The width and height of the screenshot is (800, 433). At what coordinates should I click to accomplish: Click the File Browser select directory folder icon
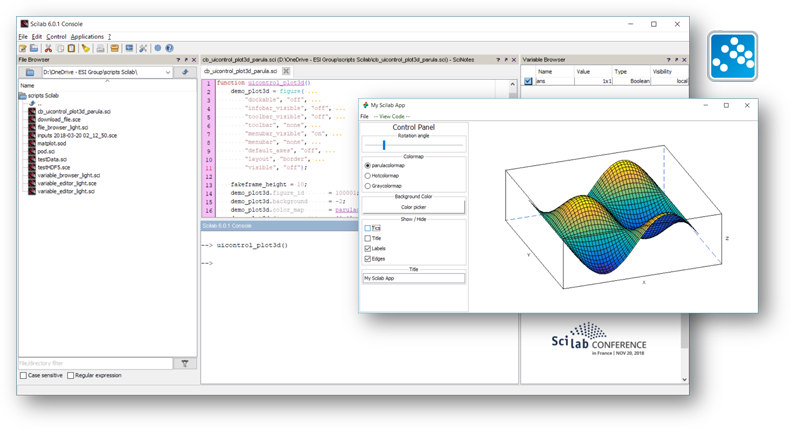pos(30,72)
